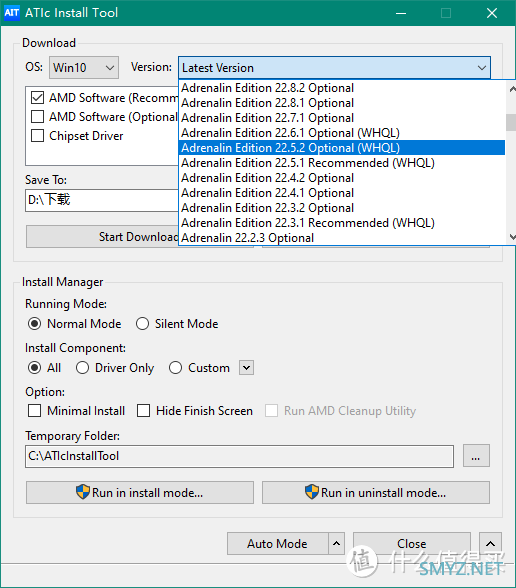Open the Custom component dropdown arrow

coord(246,368)
